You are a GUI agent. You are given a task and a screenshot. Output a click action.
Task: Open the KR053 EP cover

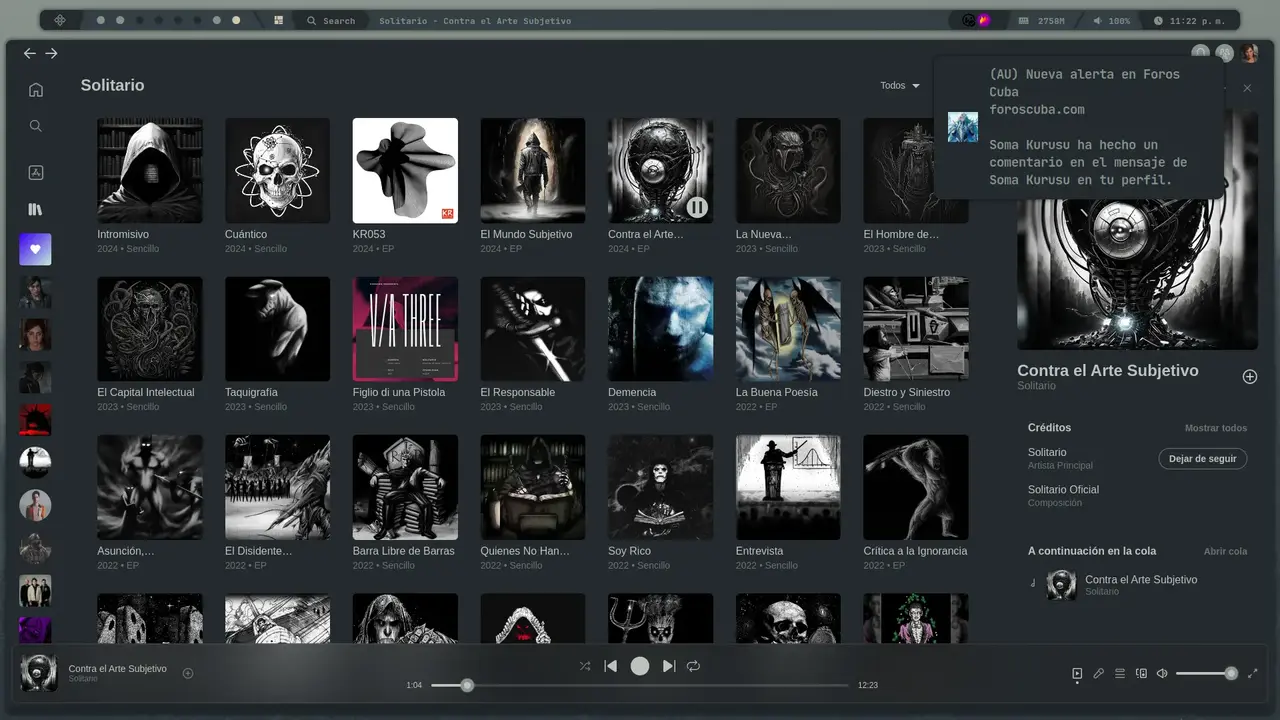405,171
